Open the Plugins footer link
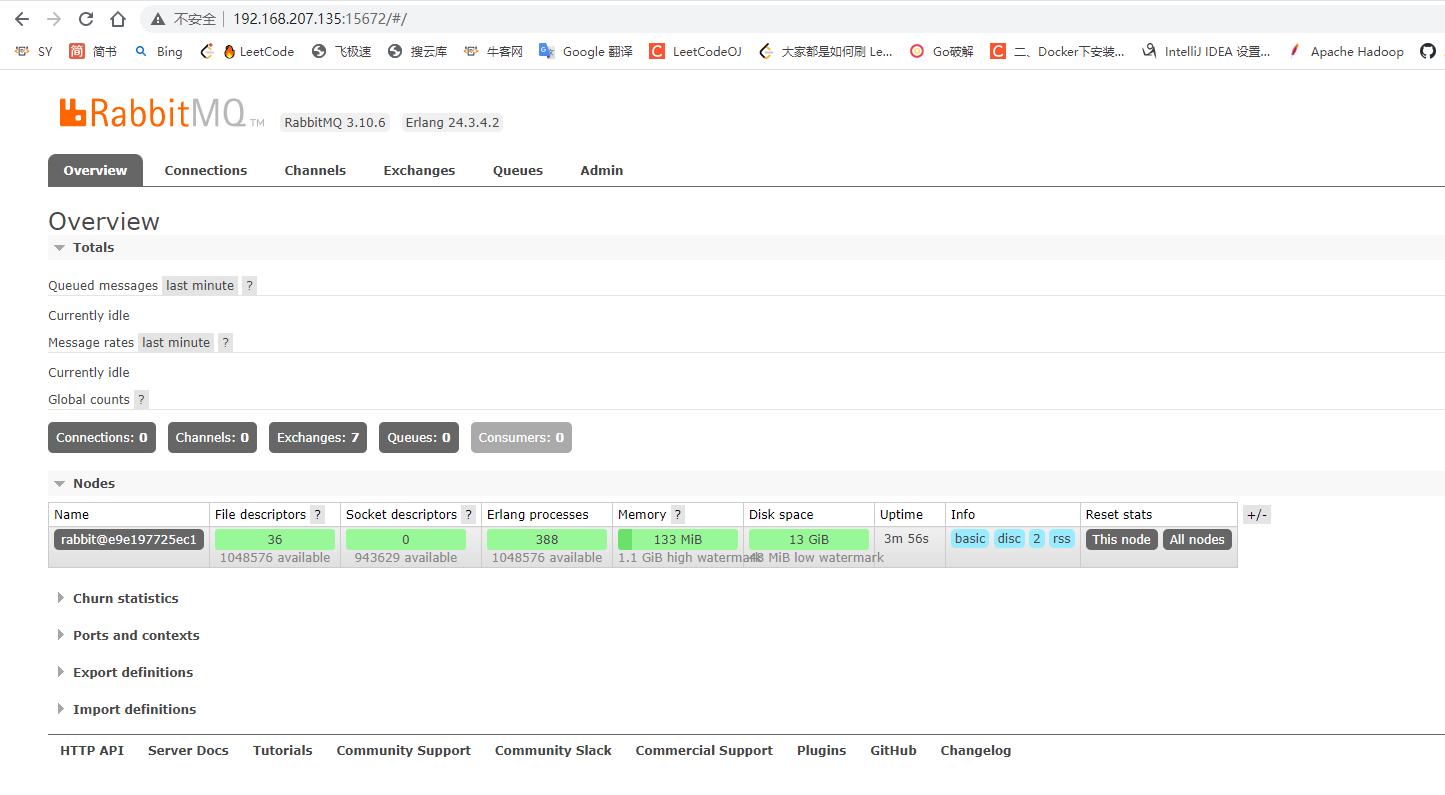Screen dimensions: 1445x795 (822, 750)
